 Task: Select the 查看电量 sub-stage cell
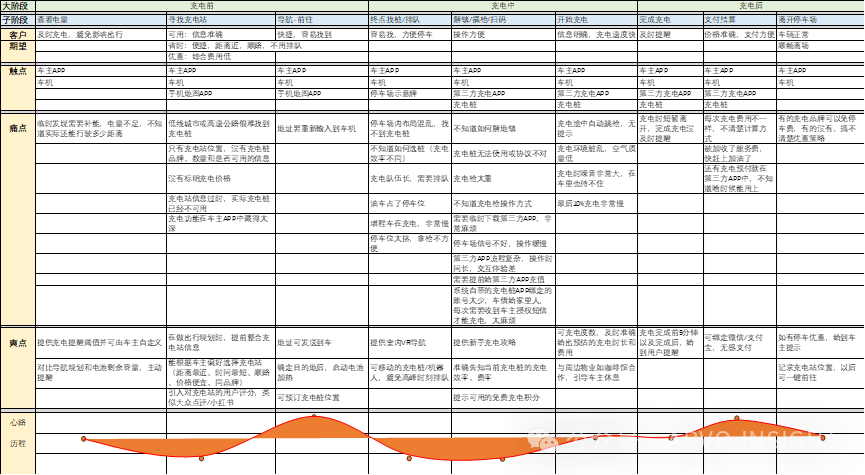pyautogui.click(x=100, y=19)
